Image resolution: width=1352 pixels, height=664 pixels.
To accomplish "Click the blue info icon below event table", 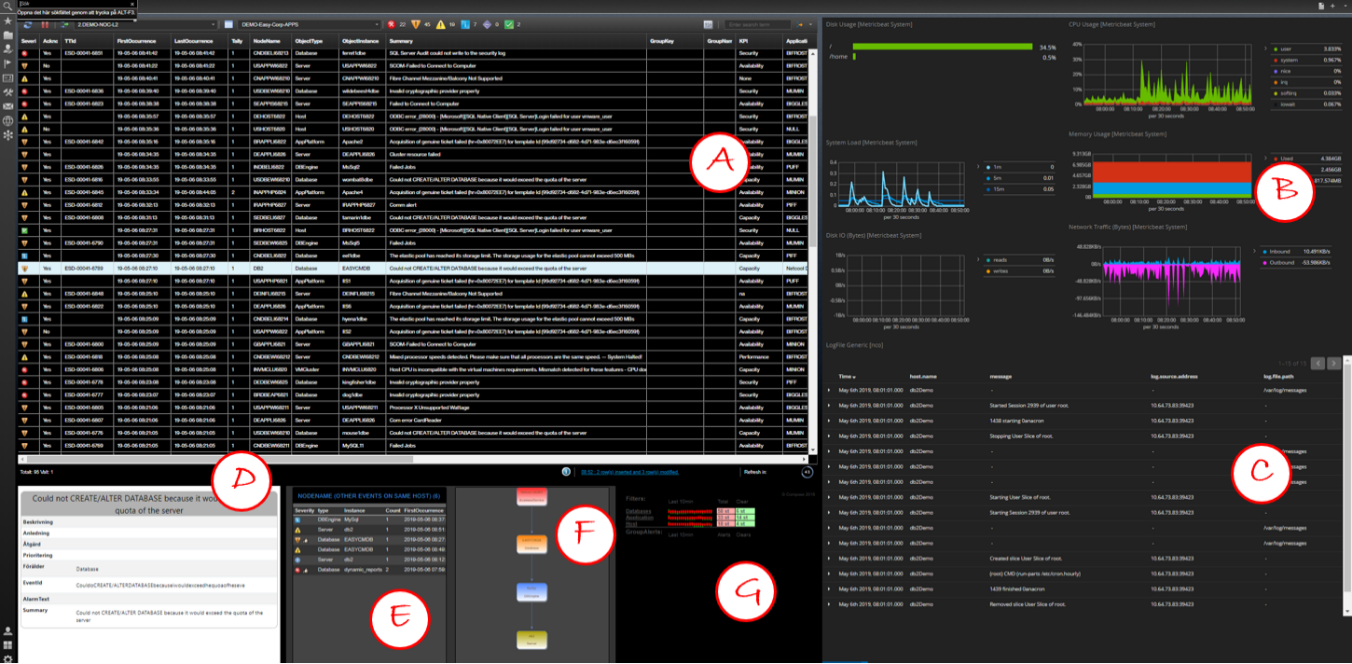I will click(566, 471).
